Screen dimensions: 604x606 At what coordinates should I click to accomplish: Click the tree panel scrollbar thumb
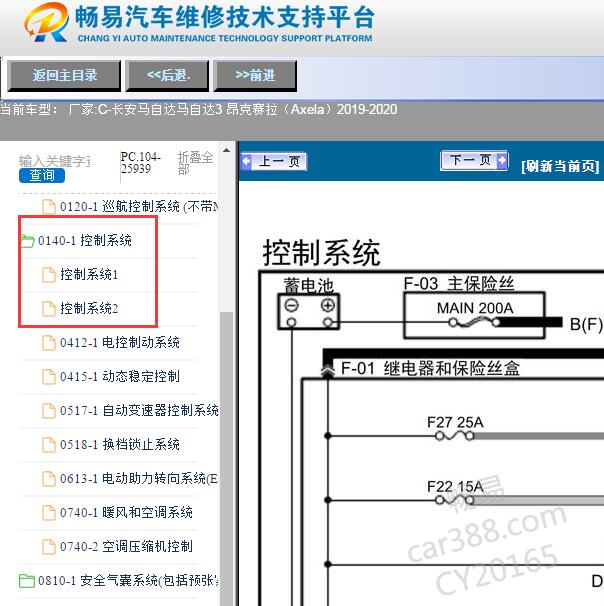point(226,458)
